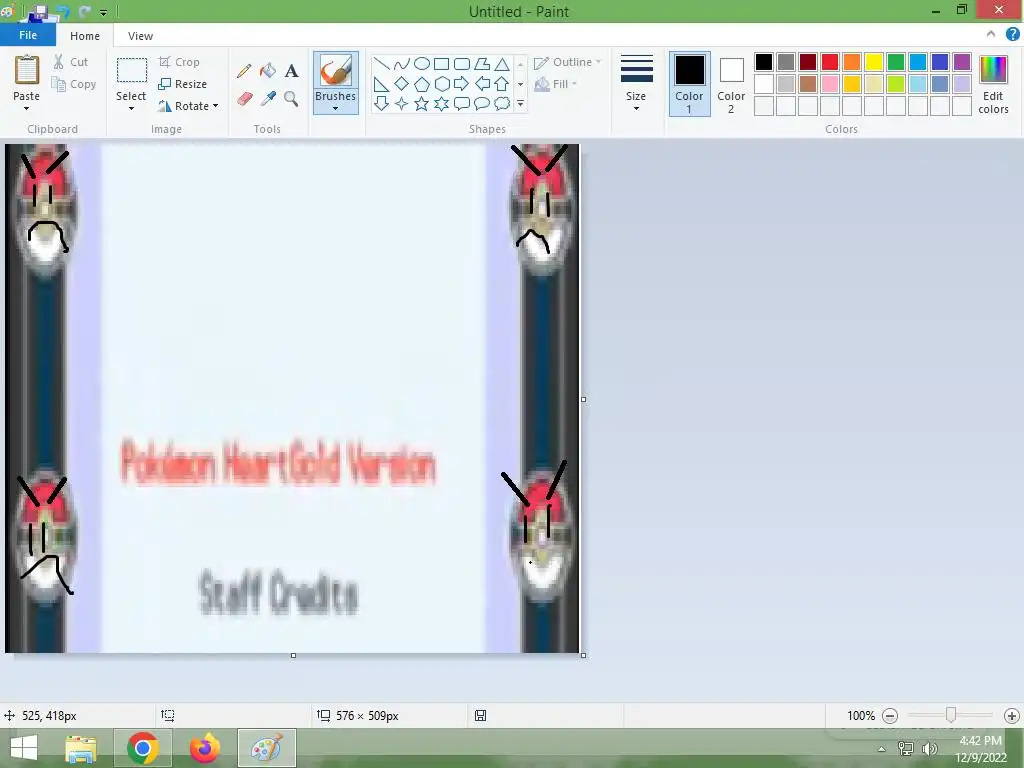Choose the Left arrow shape
This screenshot has height=768, width=1024.
[x=482, y=84]
